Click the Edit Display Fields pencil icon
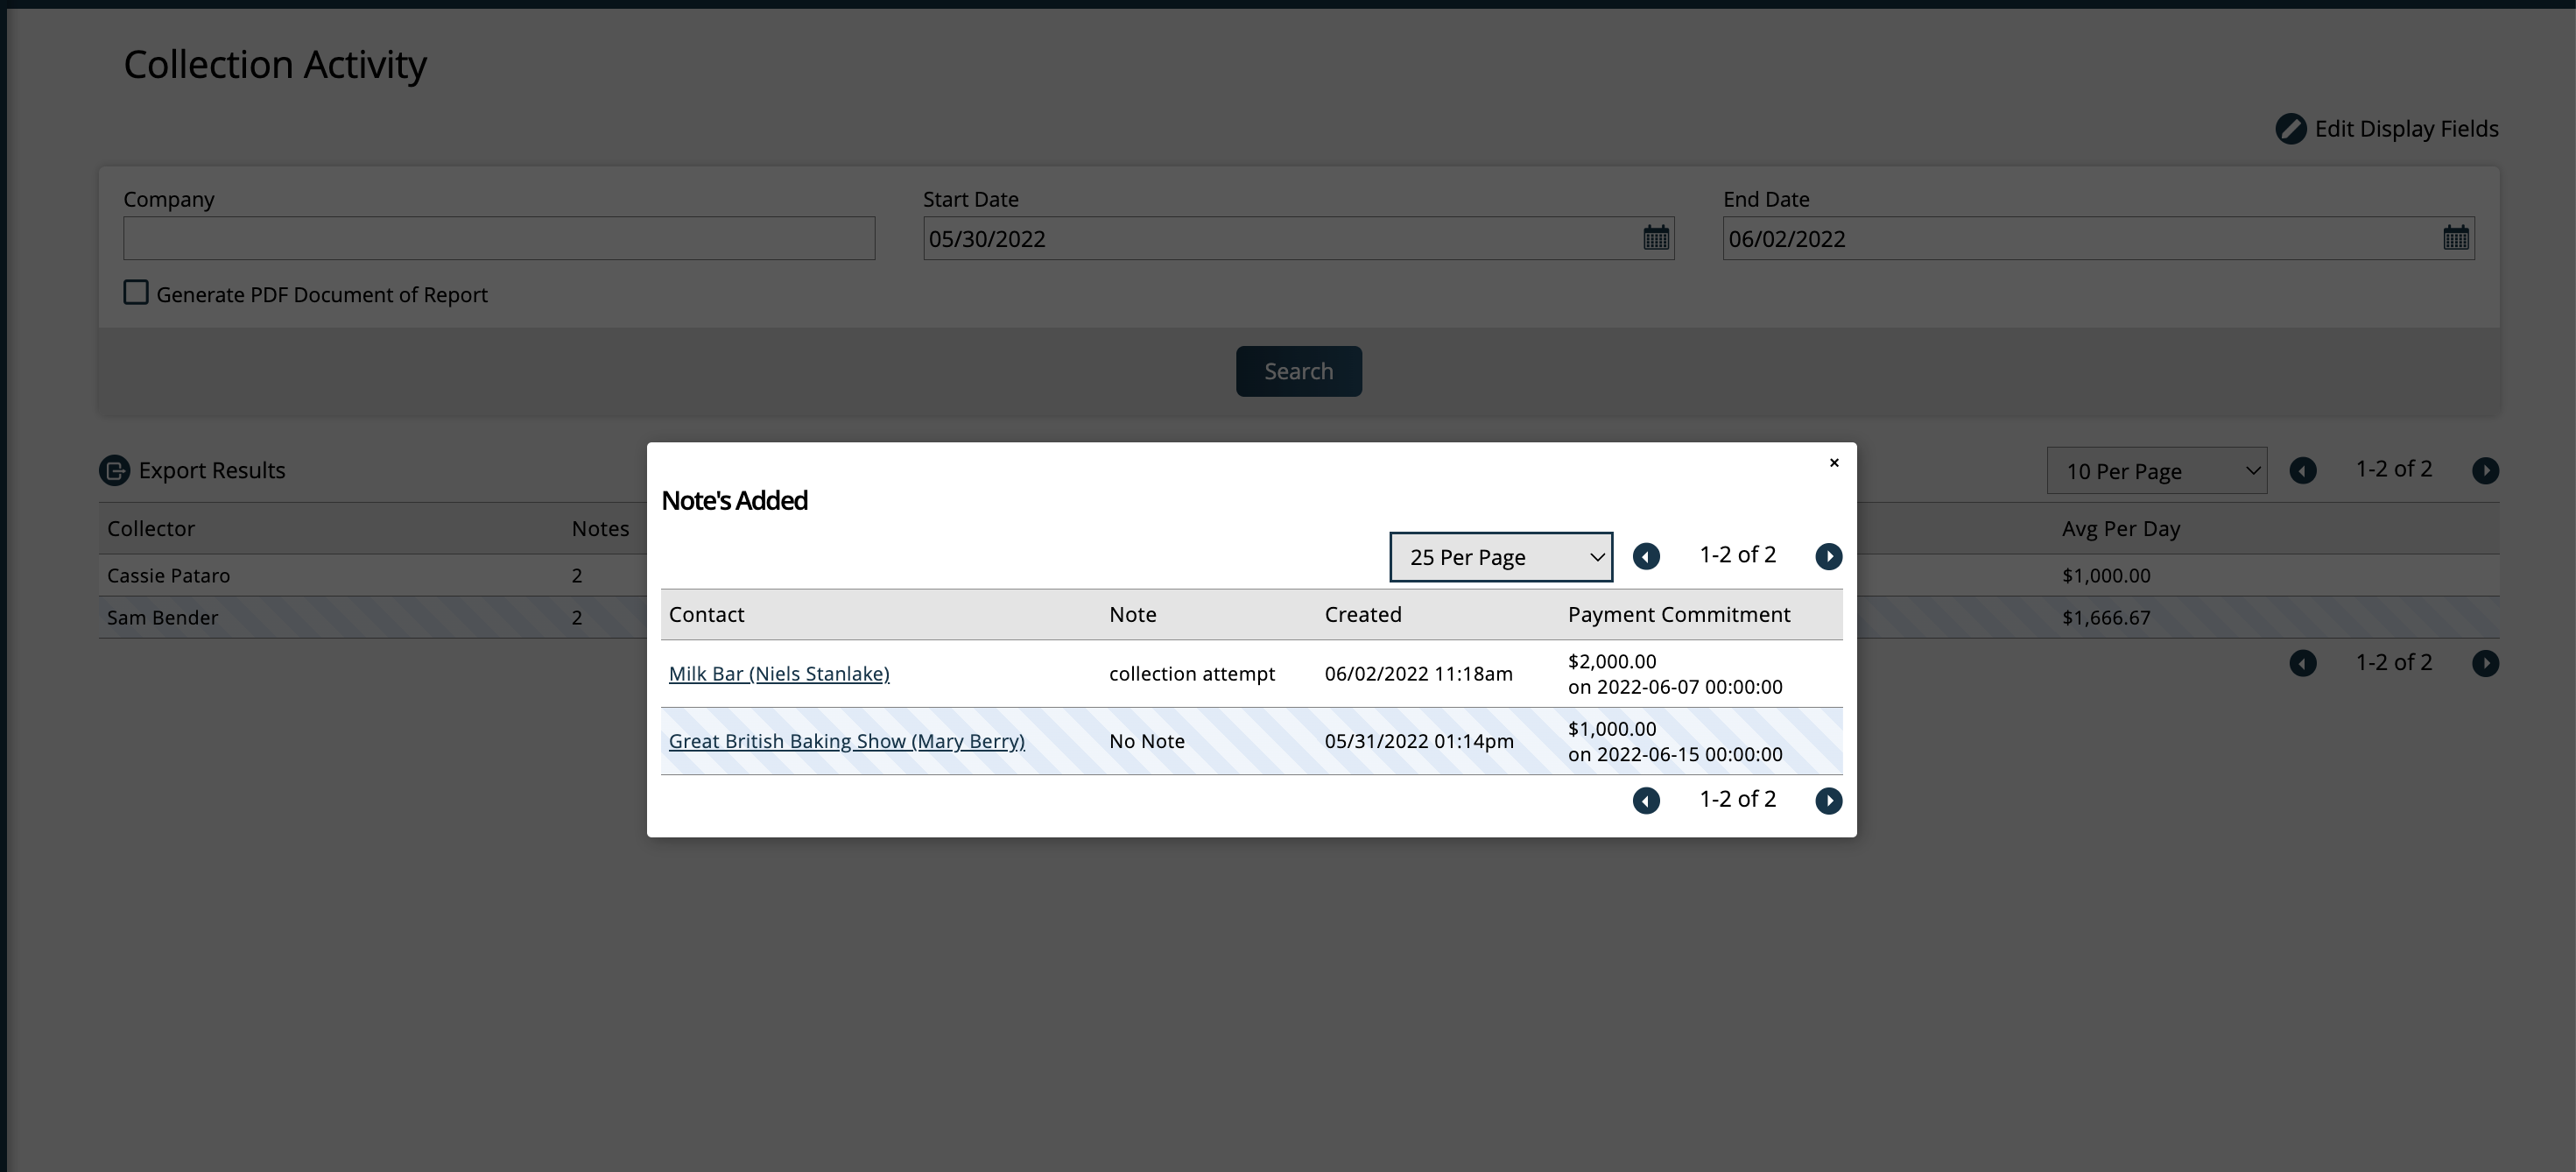2576x1172 pixels. tap(2290, 129)
